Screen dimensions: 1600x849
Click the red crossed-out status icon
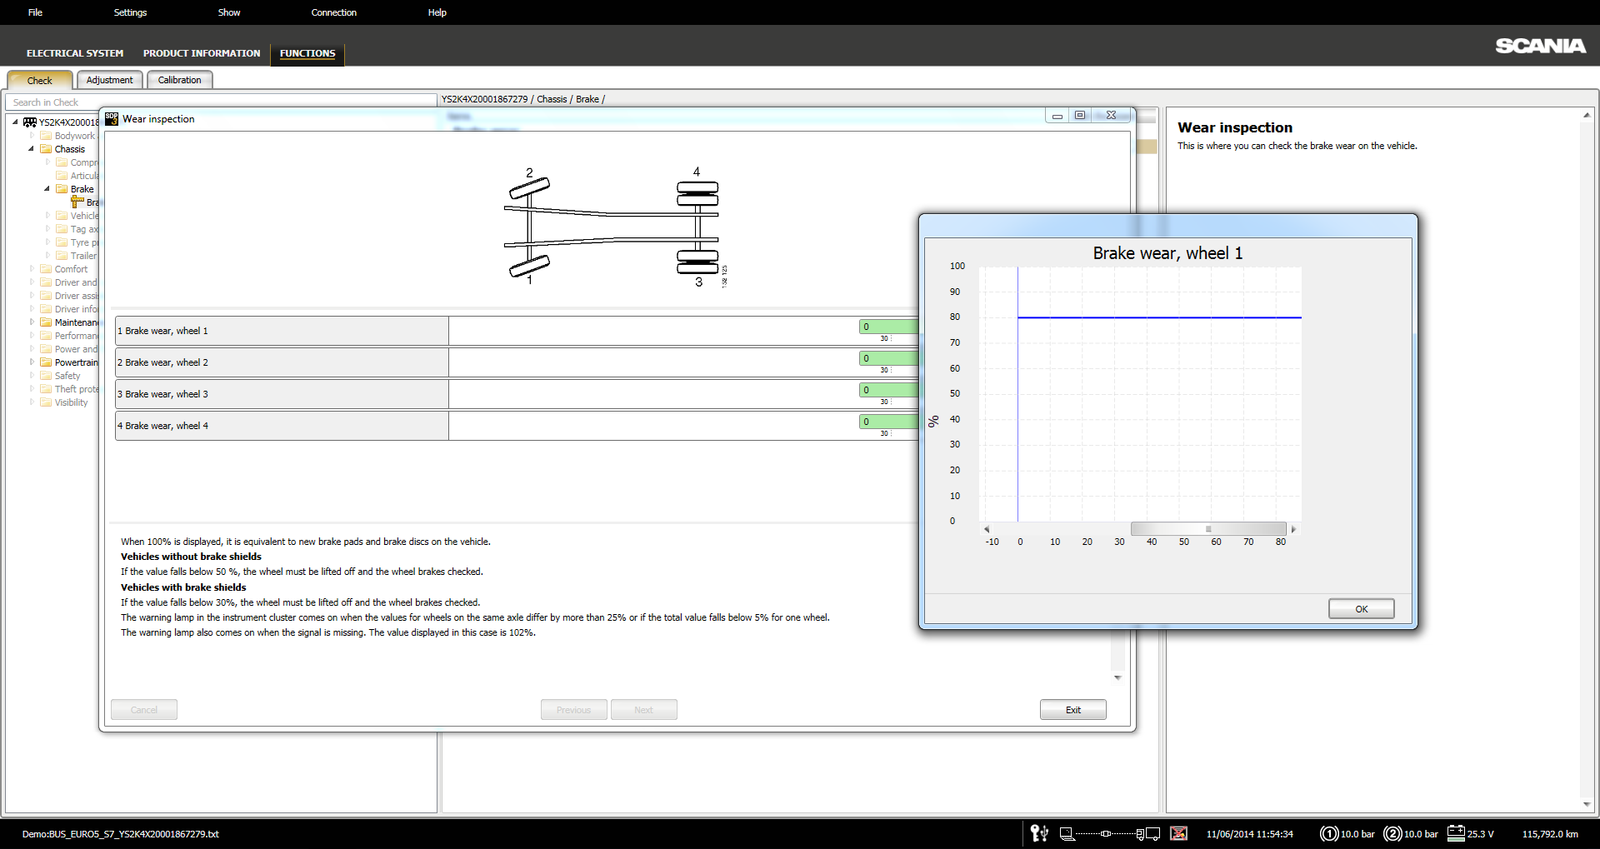coord(1179,833)
